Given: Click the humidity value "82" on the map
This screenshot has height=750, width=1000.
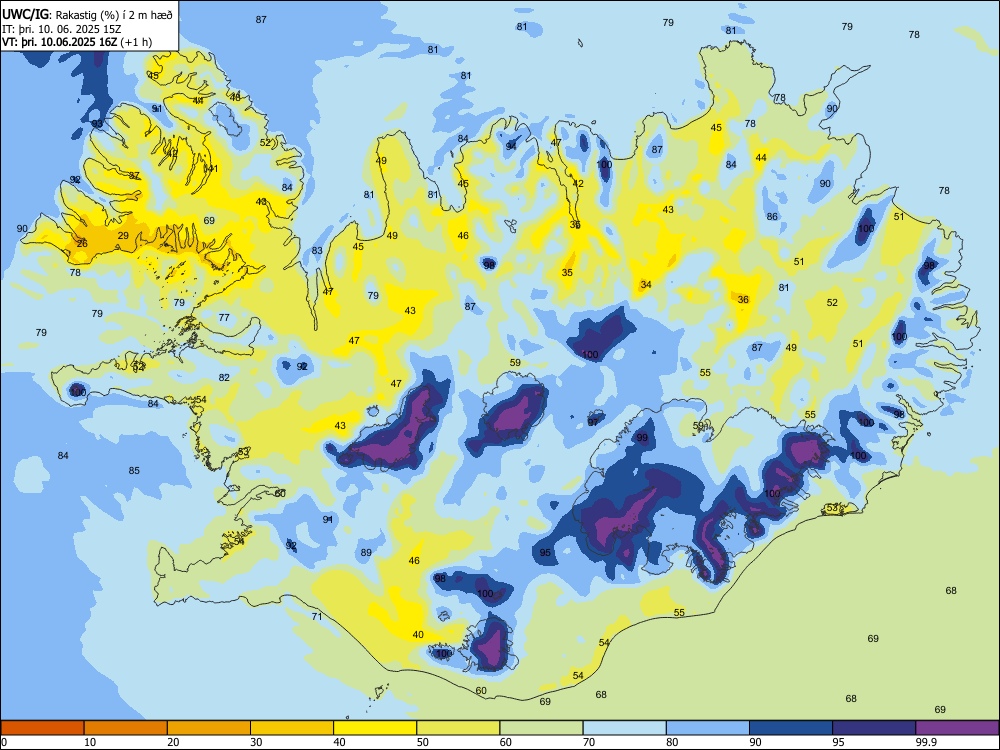Looking at the screenshot, I should click(x=224, y=378).
